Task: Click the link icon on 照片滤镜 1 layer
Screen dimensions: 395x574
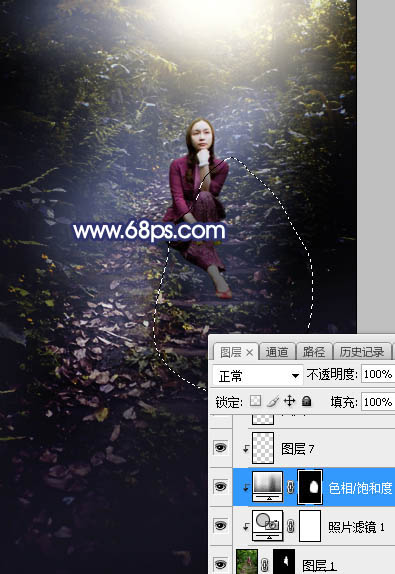Action: [291, 526]
